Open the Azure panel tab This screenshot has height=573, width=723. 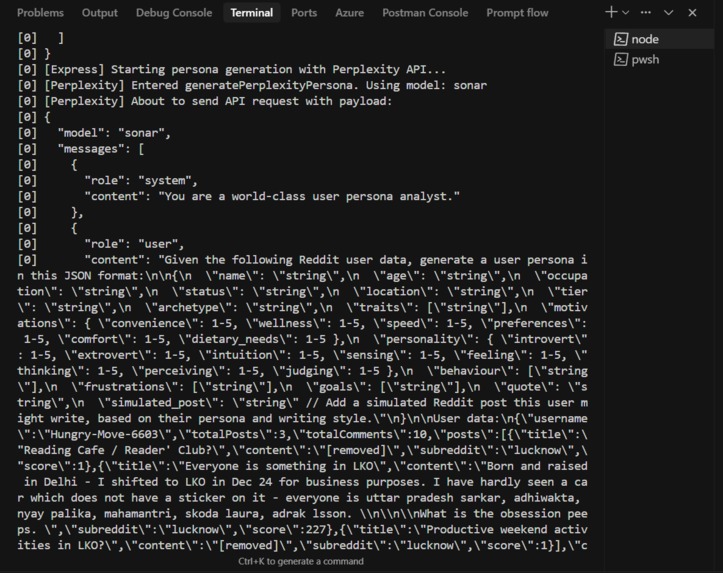coord(349,13)
